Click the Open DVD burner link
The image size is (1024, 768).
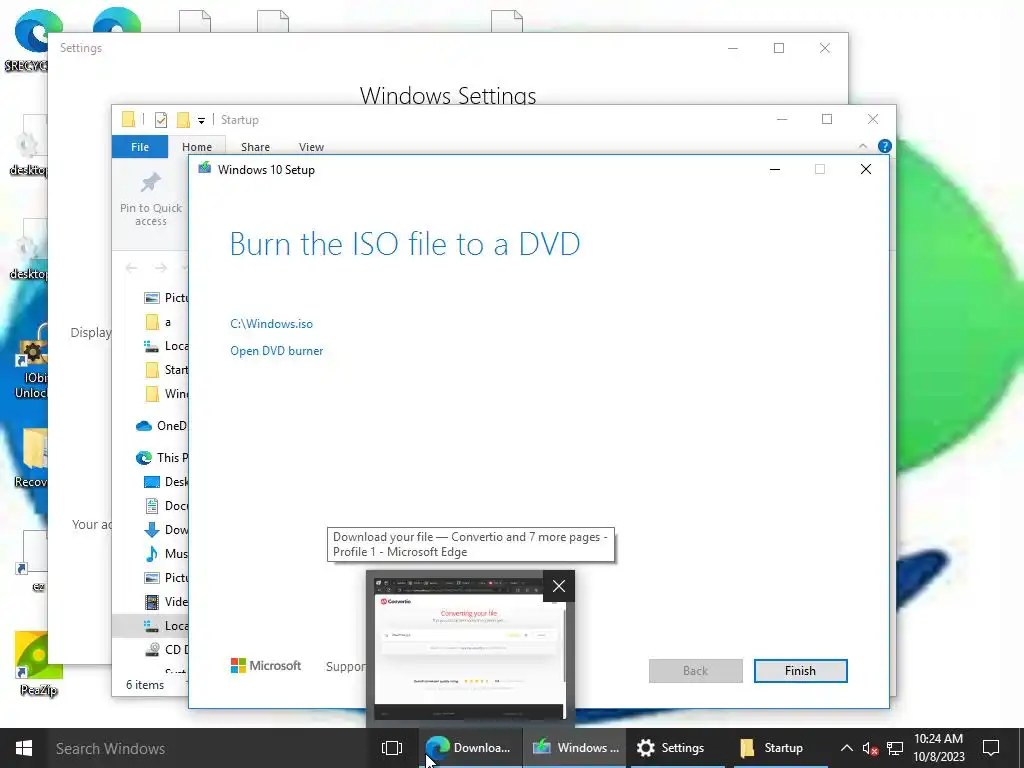click(x=276, y=351)
